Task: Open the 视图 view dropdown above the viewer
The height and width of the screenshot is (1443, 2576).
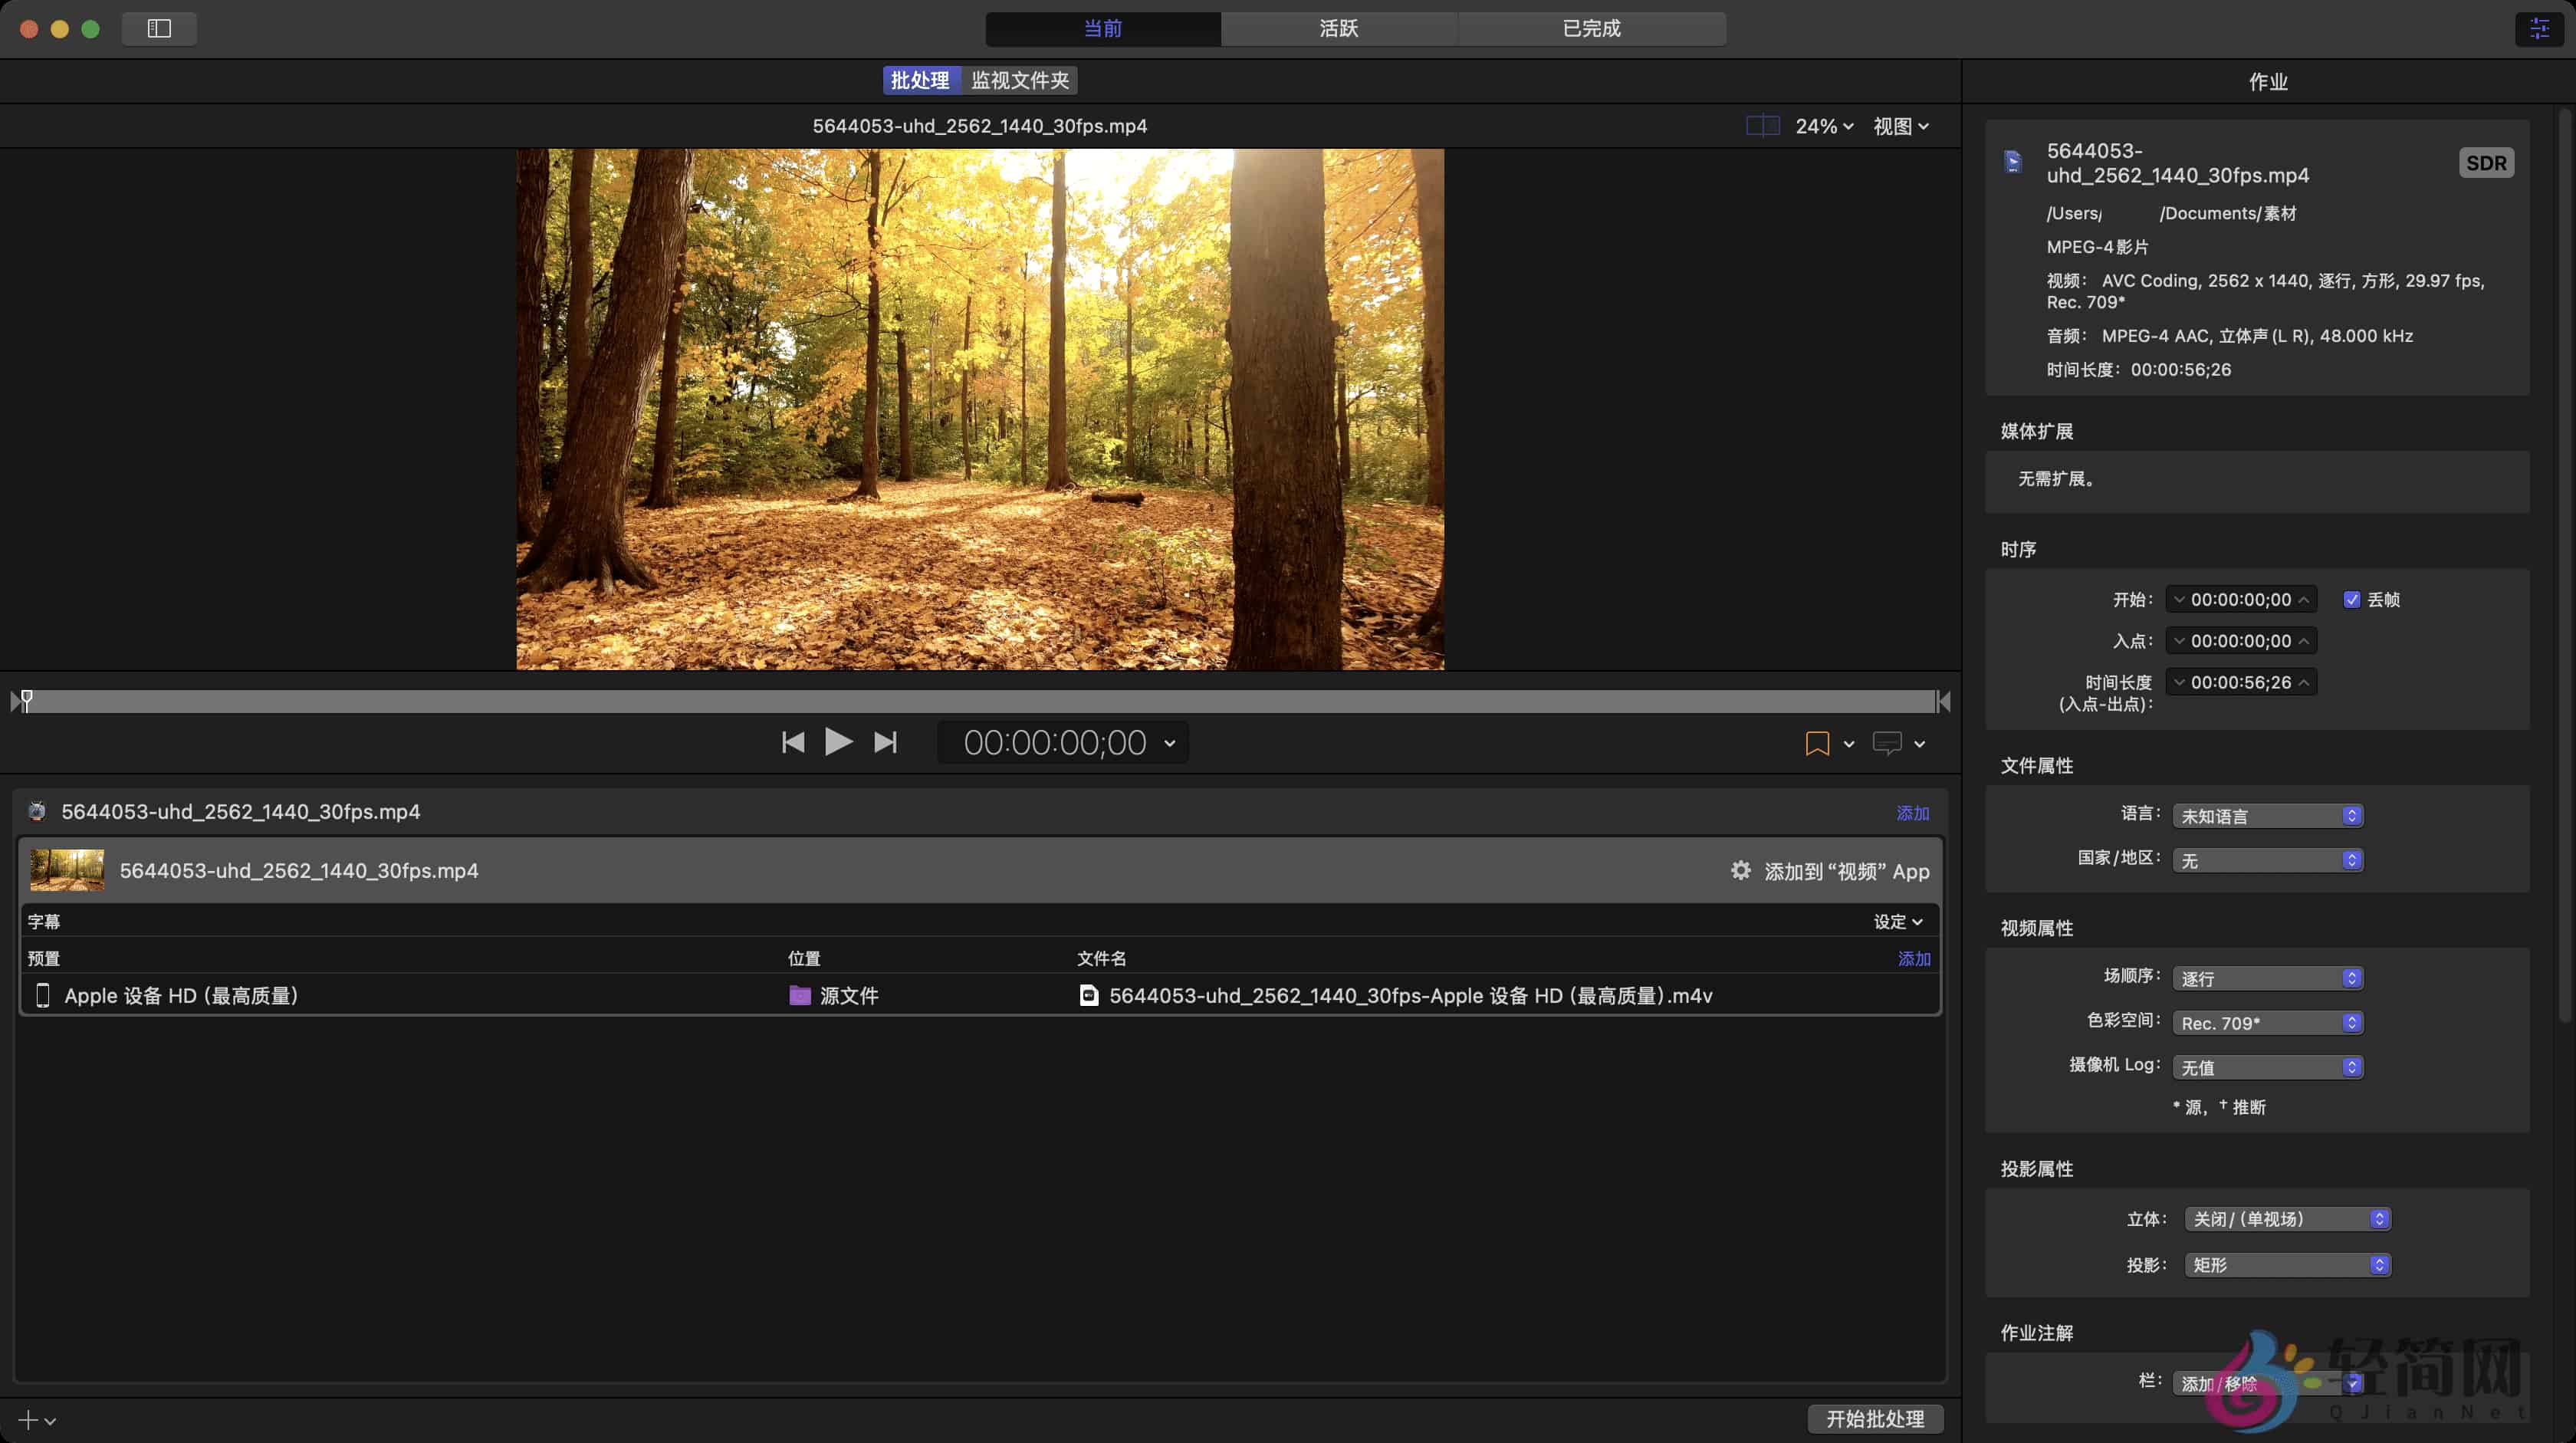Action: 1898,125
